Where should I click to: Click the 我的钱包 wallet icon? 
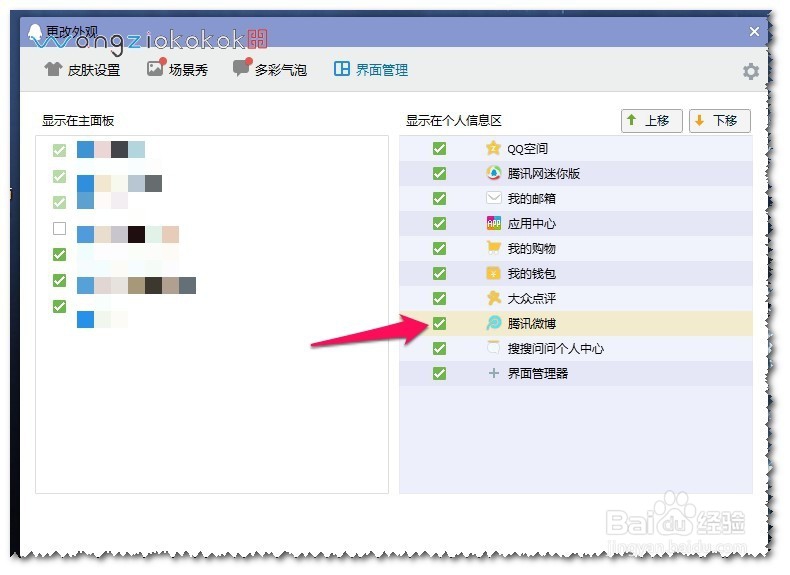click(493, 273)
